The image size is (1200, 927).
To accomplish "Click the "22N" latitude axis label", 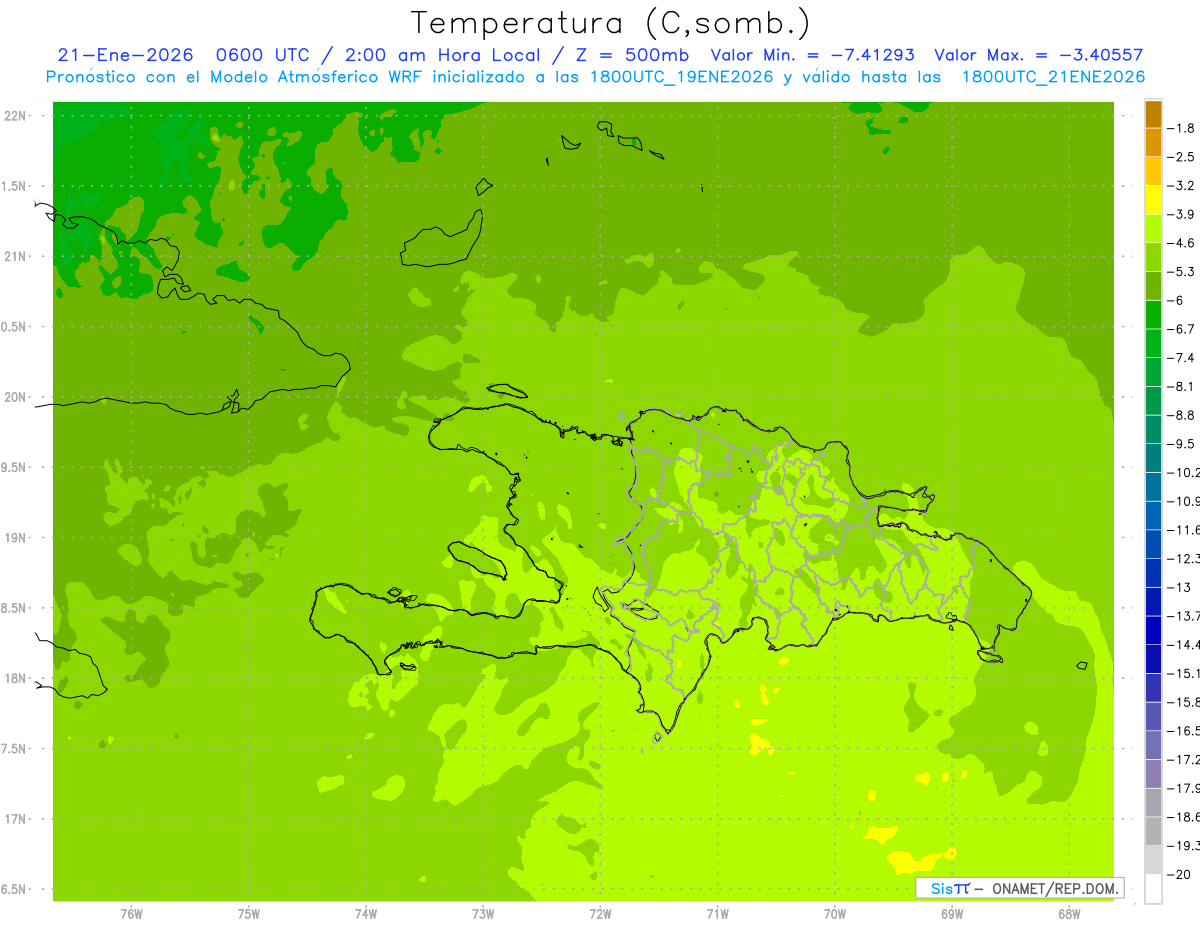I will pos(17,116).
